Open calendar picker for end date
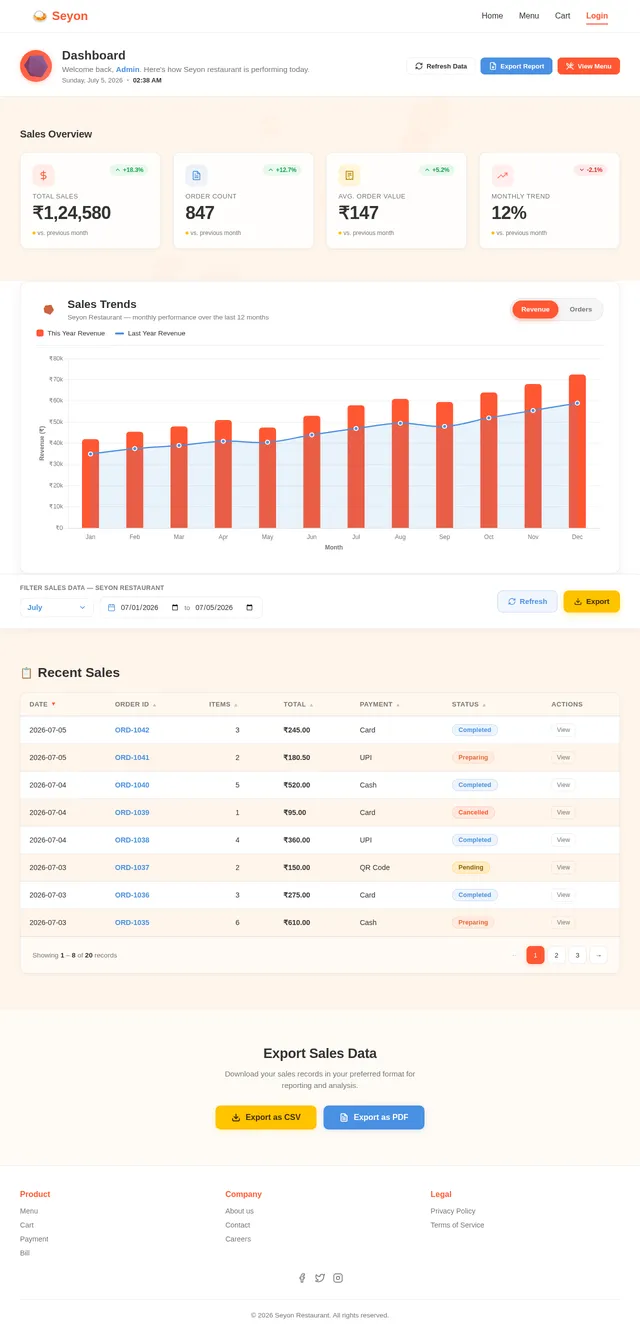Image resolution: width=640 pixels, height=1331 pixels. point(250,607)
